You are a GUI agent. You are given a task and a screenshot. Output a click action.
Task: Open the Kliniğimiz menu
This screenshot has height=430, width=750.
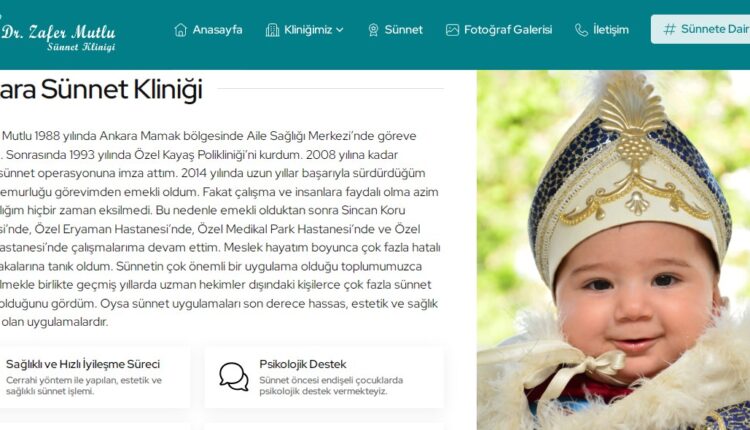pyautogui.click(x=305, y=30)
